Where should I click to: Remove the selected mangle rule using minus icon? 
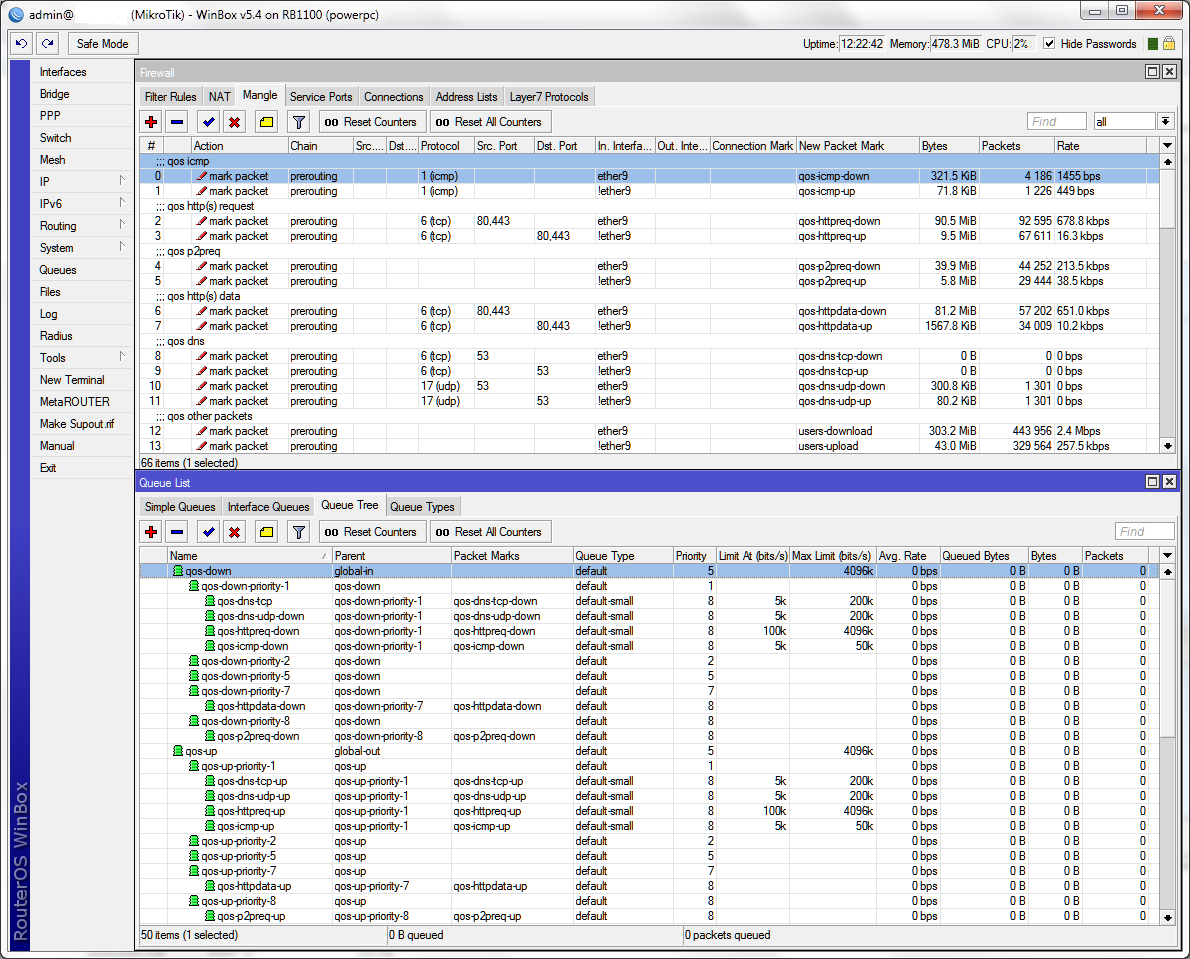pyautogui.click(x=178, y=122)
